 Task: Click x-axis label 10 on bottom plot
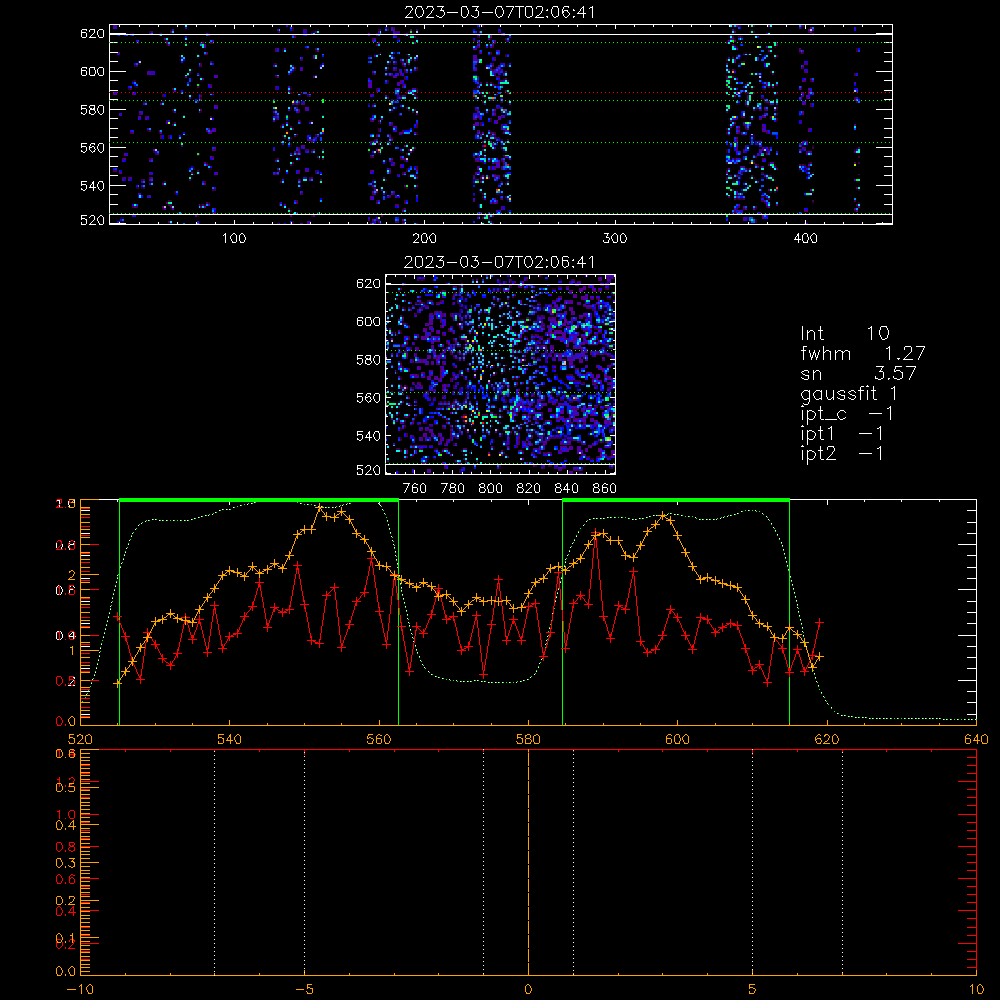tap(976, 990)
